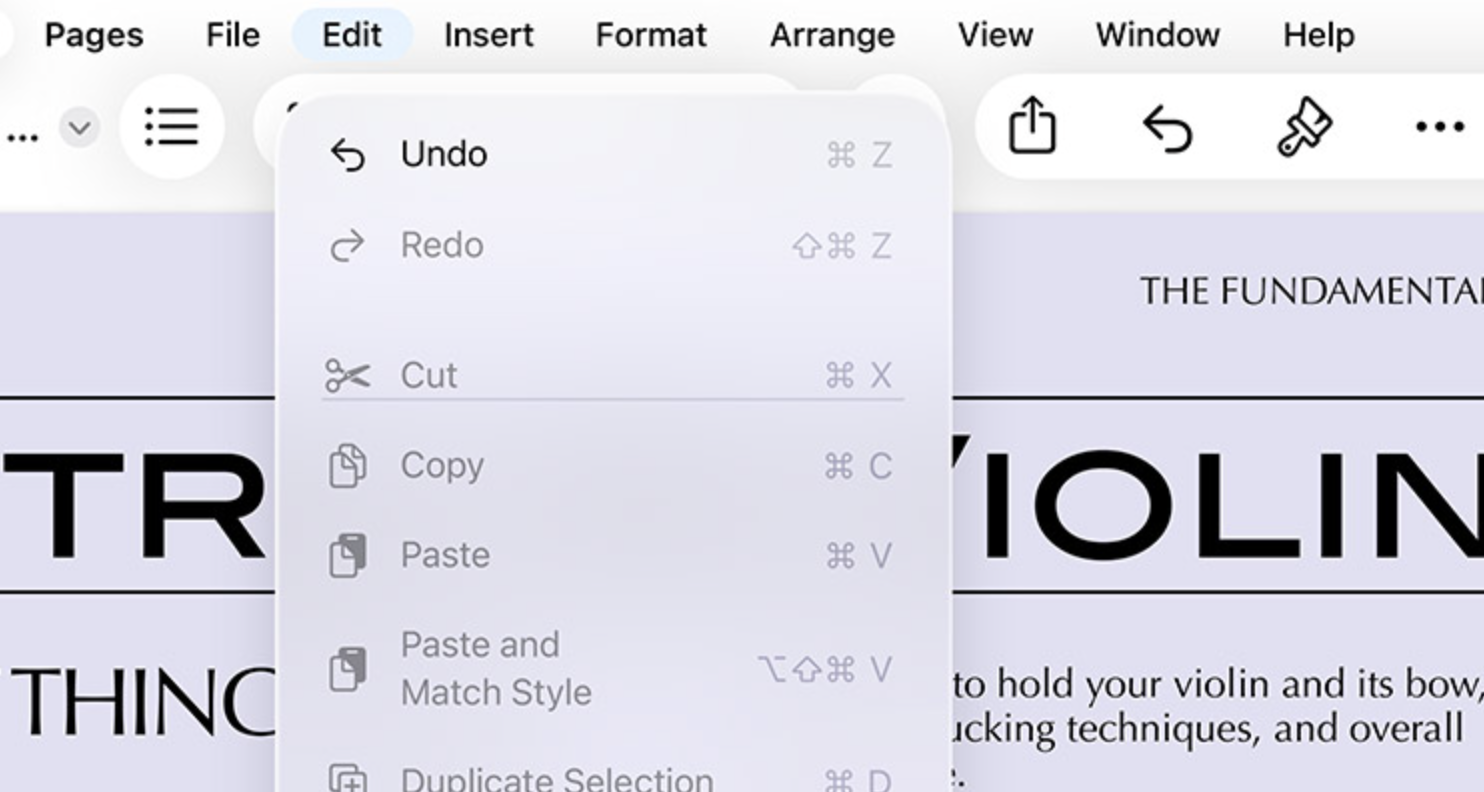Viewport: 1484px width, 792px height.
Task: Click the scissors Cut icon
Action: click(348, 376)
